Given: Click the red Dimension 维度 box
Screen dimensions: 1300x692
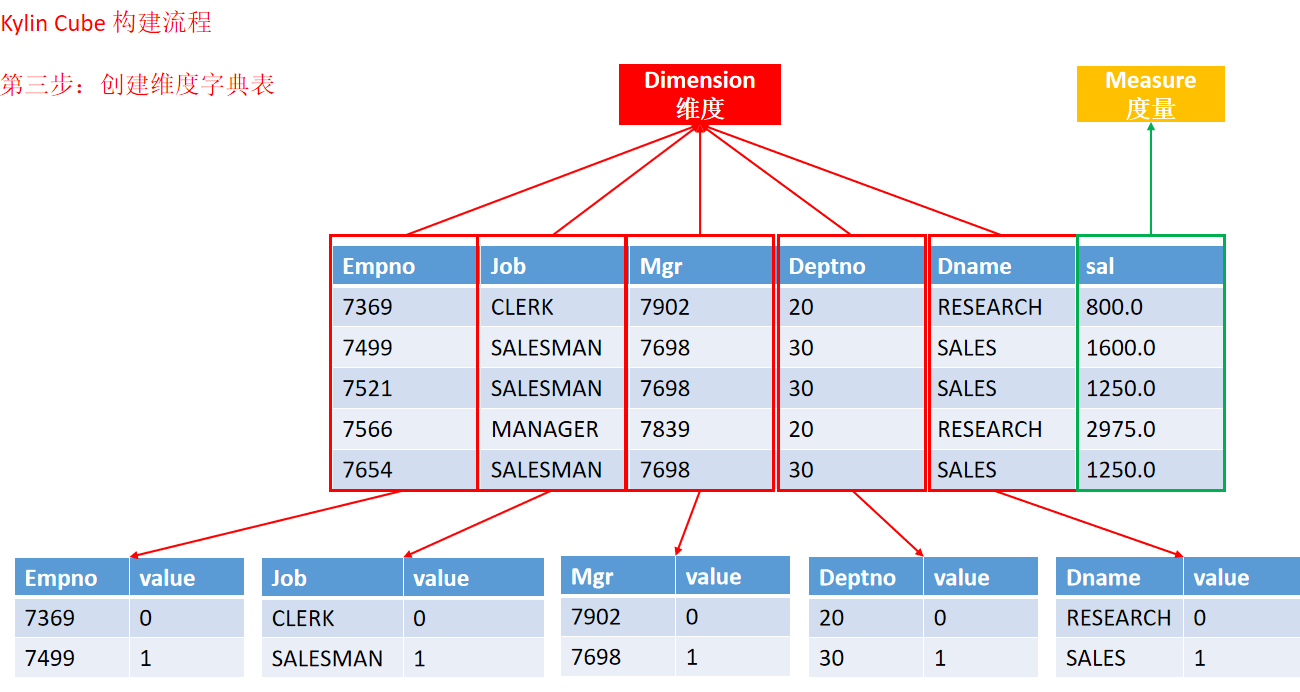Looking at the screenshot, I should pos(700,95).
